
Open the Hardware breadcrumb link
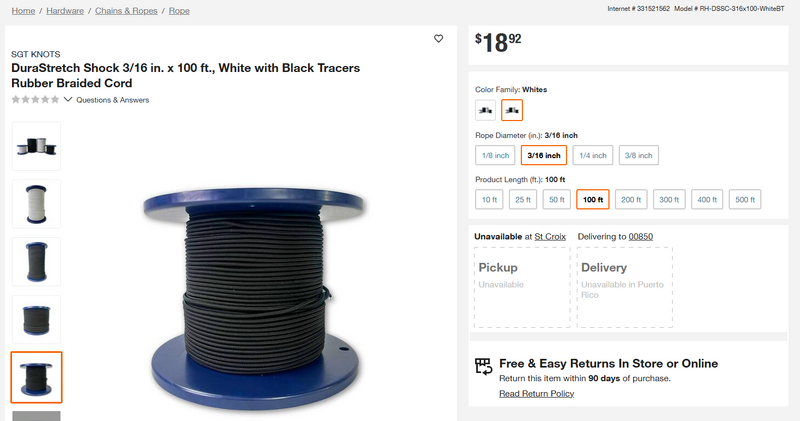pyautogui.click(x=65, y=11)
